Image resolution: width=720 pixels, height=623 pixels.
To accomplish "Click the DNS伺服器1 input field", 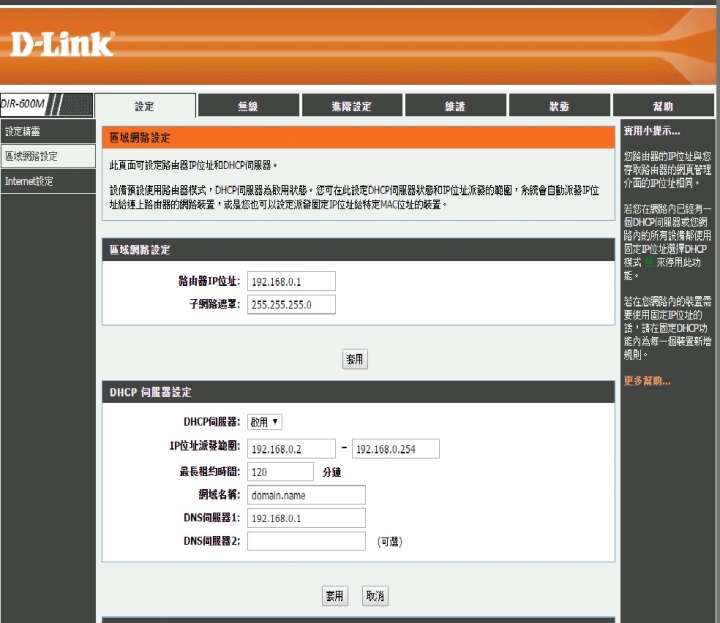I will (306, 518).
